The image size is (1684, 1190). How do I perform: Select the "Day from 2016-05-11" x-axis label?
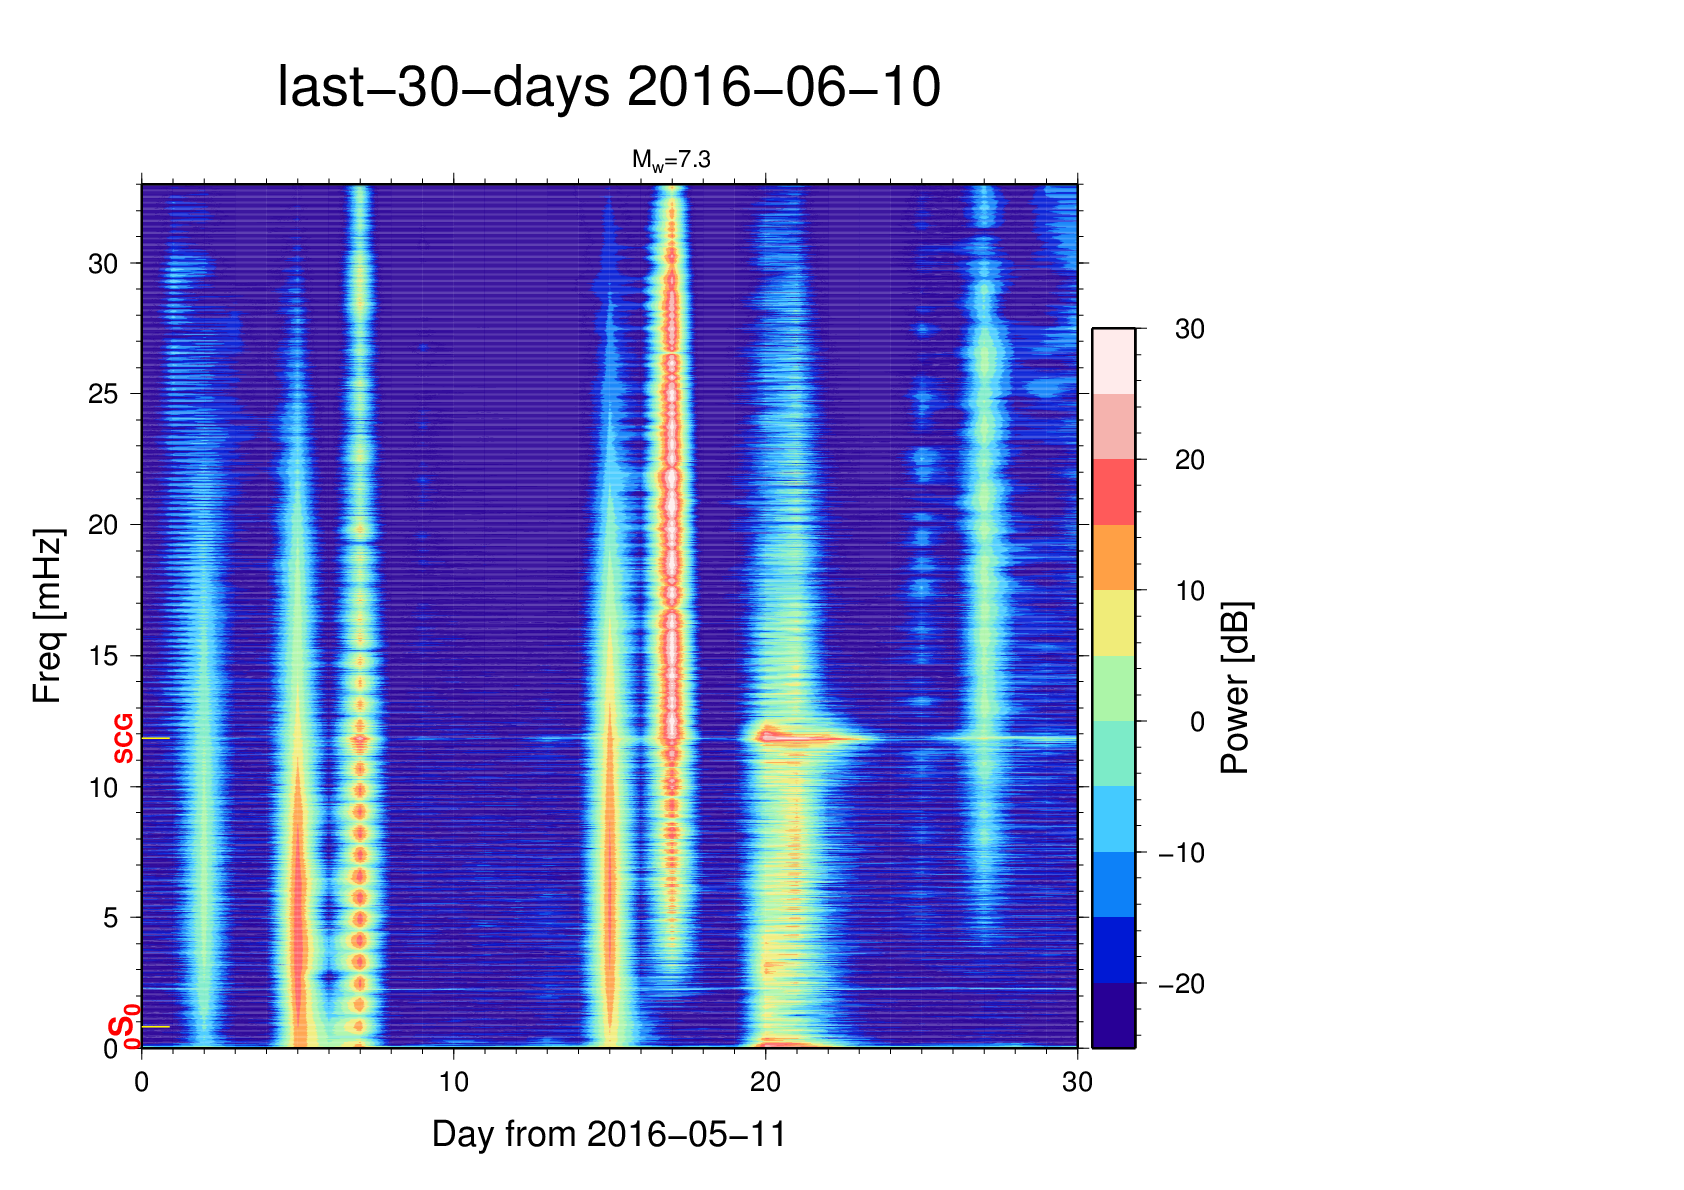[x=609, y=1134]
